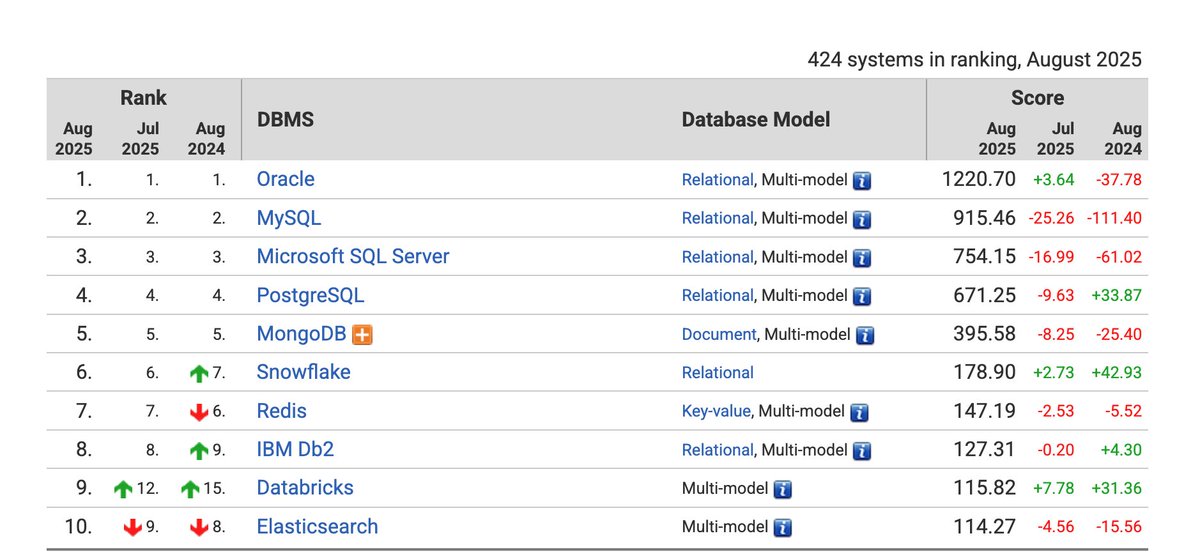The width and height of the screenshot is (1200, 552).
Task: Open the MySQL DBMS link
Action: (x=289, y=218)
